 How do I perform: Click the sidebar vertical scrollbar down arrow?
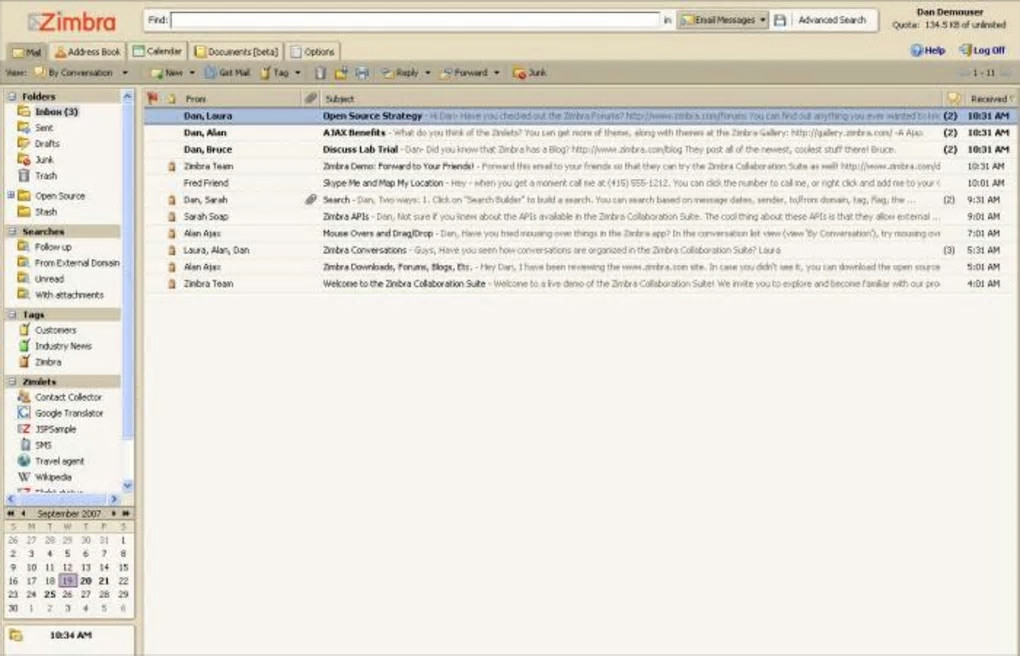(128, 485)
